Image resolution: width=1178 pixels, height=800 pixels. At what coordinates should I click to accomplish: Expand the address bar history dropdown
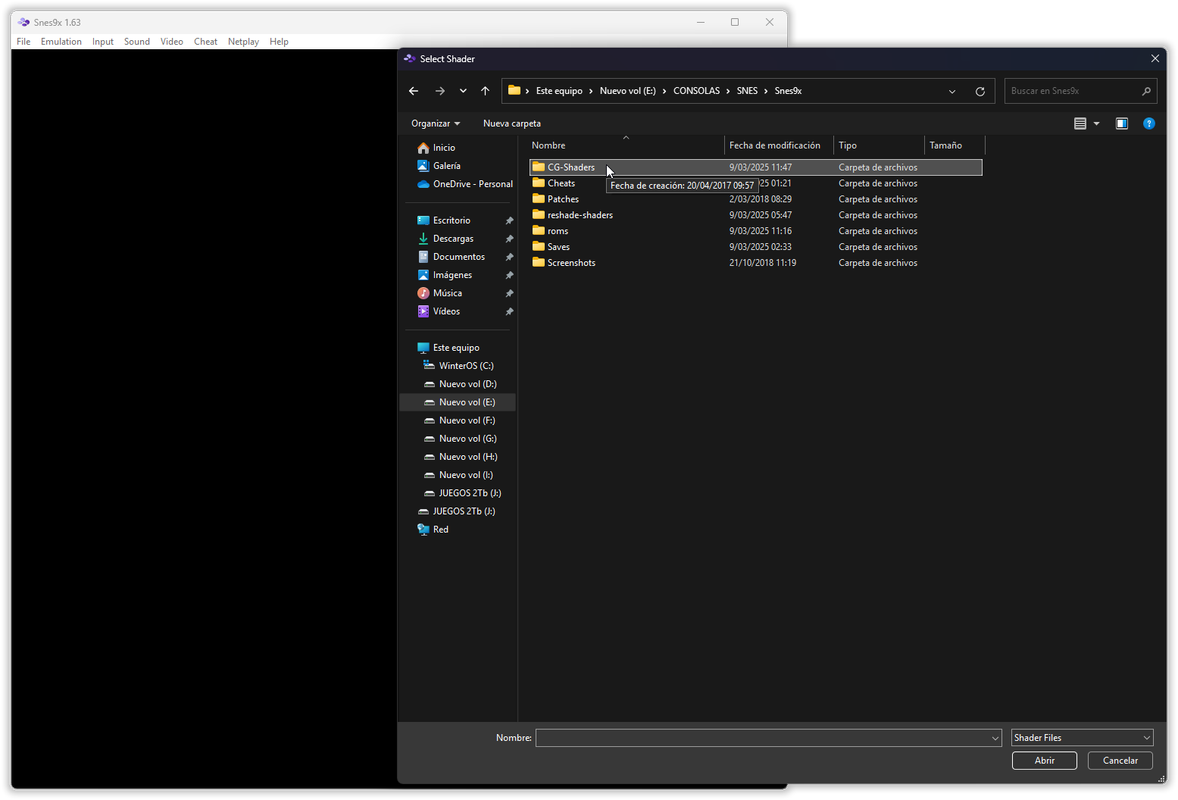(952, 92)
